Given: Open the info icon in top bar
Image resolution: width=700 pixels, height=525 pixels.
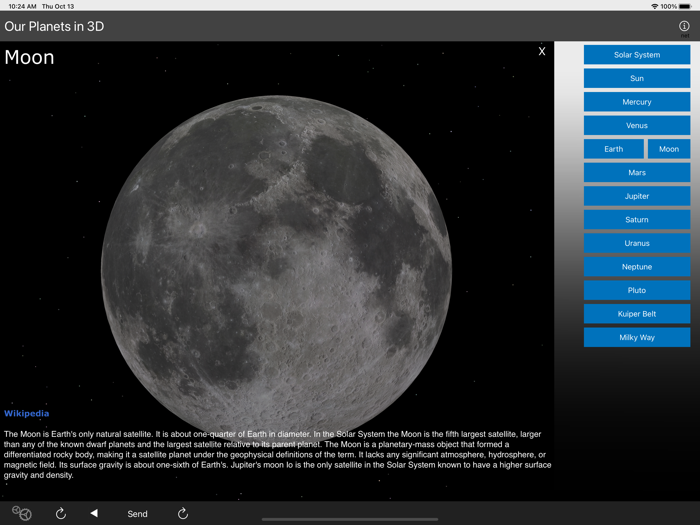Looking at the screenshot, I should click(684, 27).
